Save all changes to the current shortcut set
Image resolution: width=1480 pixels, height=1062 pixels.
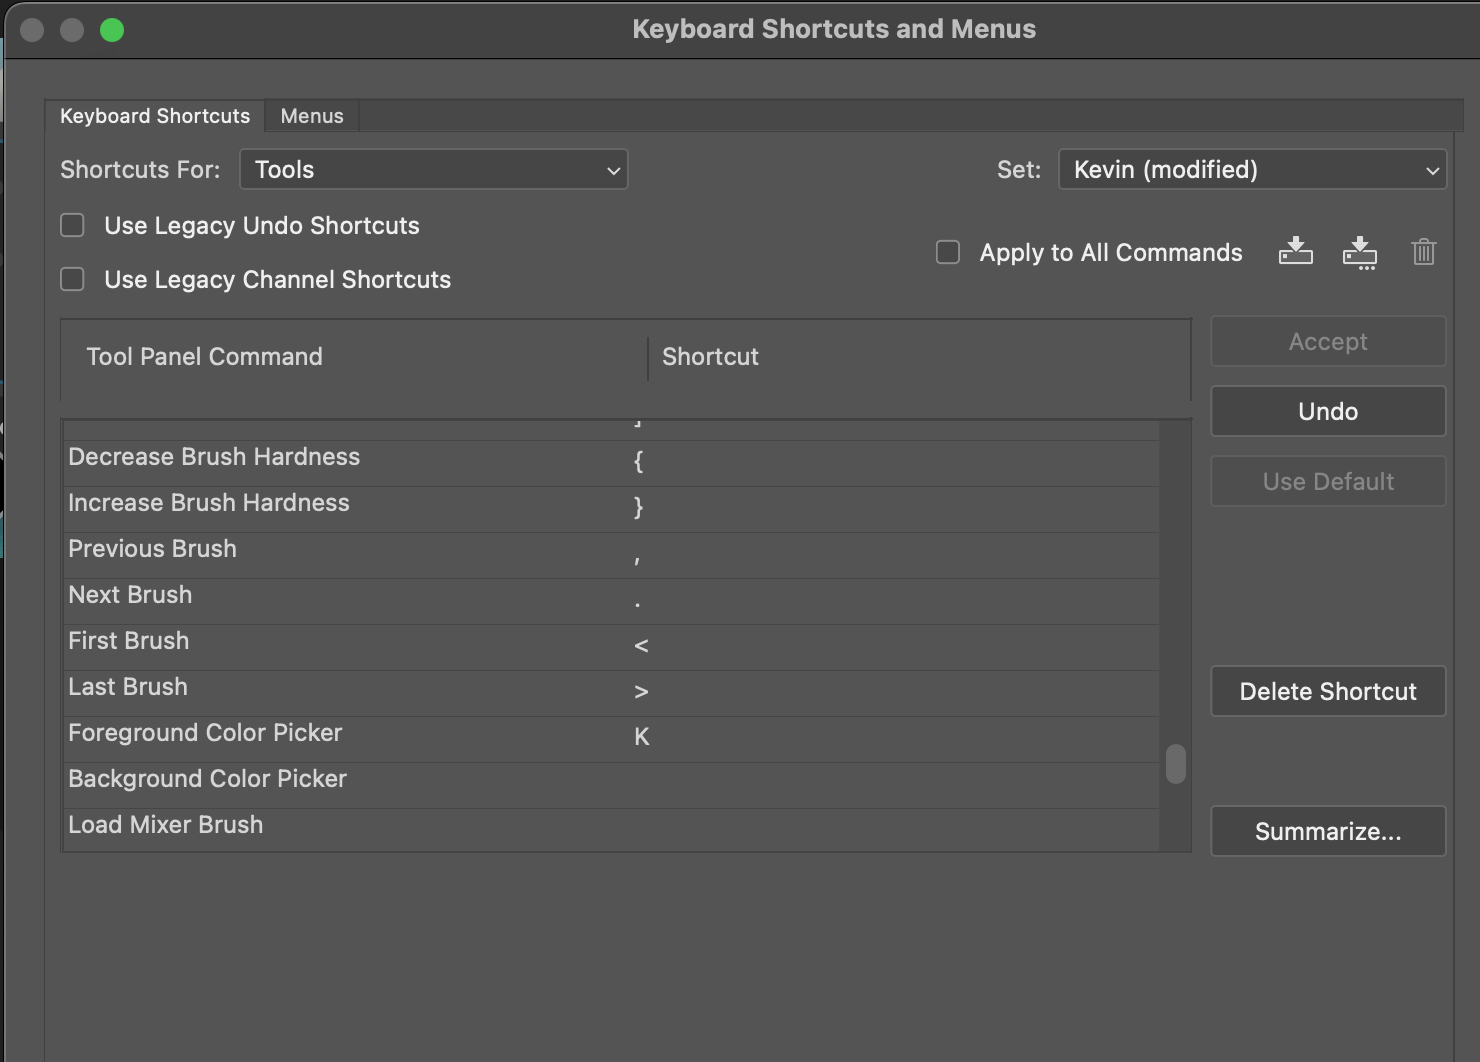coord(1296,252)
